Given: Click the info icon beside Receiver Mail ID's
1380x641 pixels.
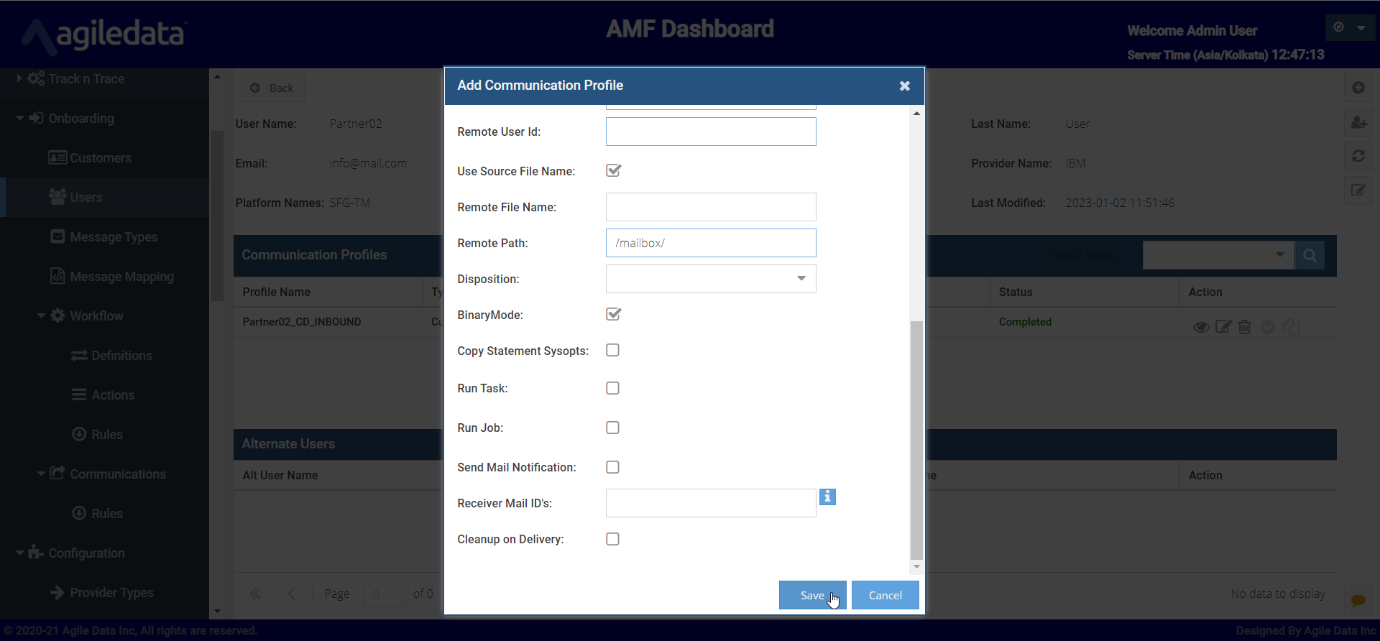Looking at the screenshot, I should pyautogui.click(x=827, y=496).
